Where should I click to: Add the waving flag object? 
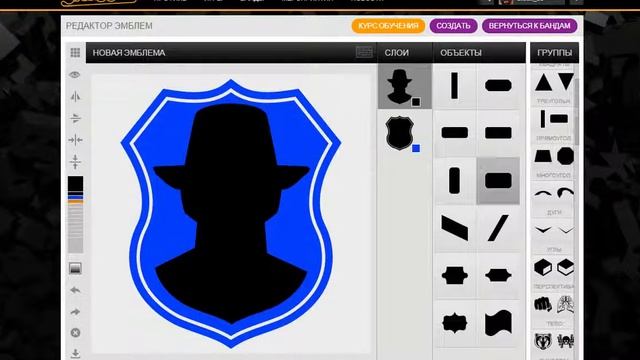tap(498, 323)
